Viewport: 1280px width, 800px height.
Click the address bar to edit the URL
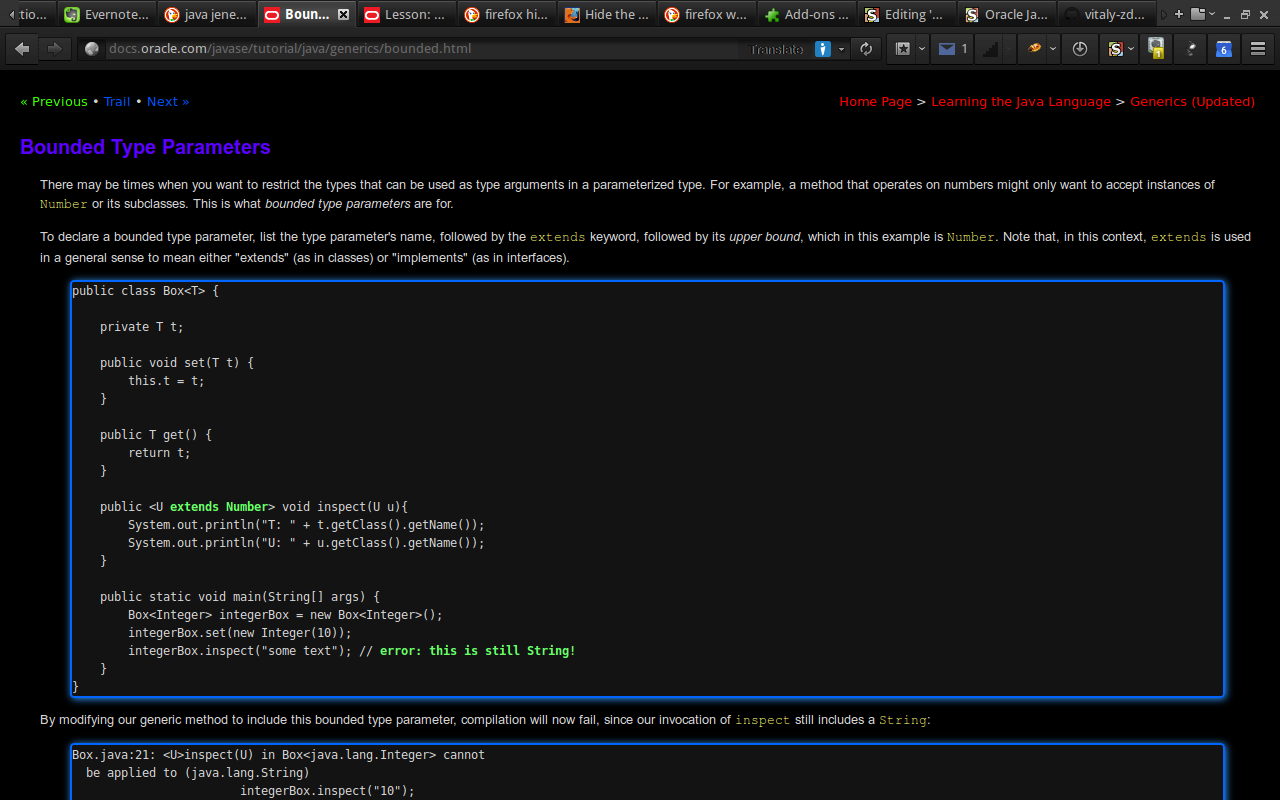tap(400, 48)
